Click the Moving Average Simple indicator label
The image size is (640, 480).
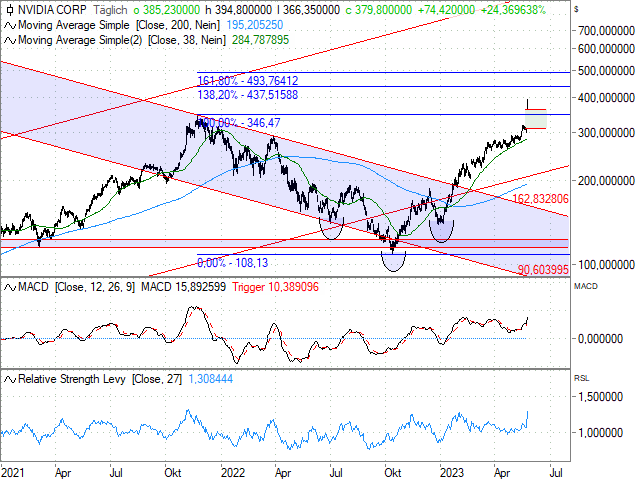point(74,25)
